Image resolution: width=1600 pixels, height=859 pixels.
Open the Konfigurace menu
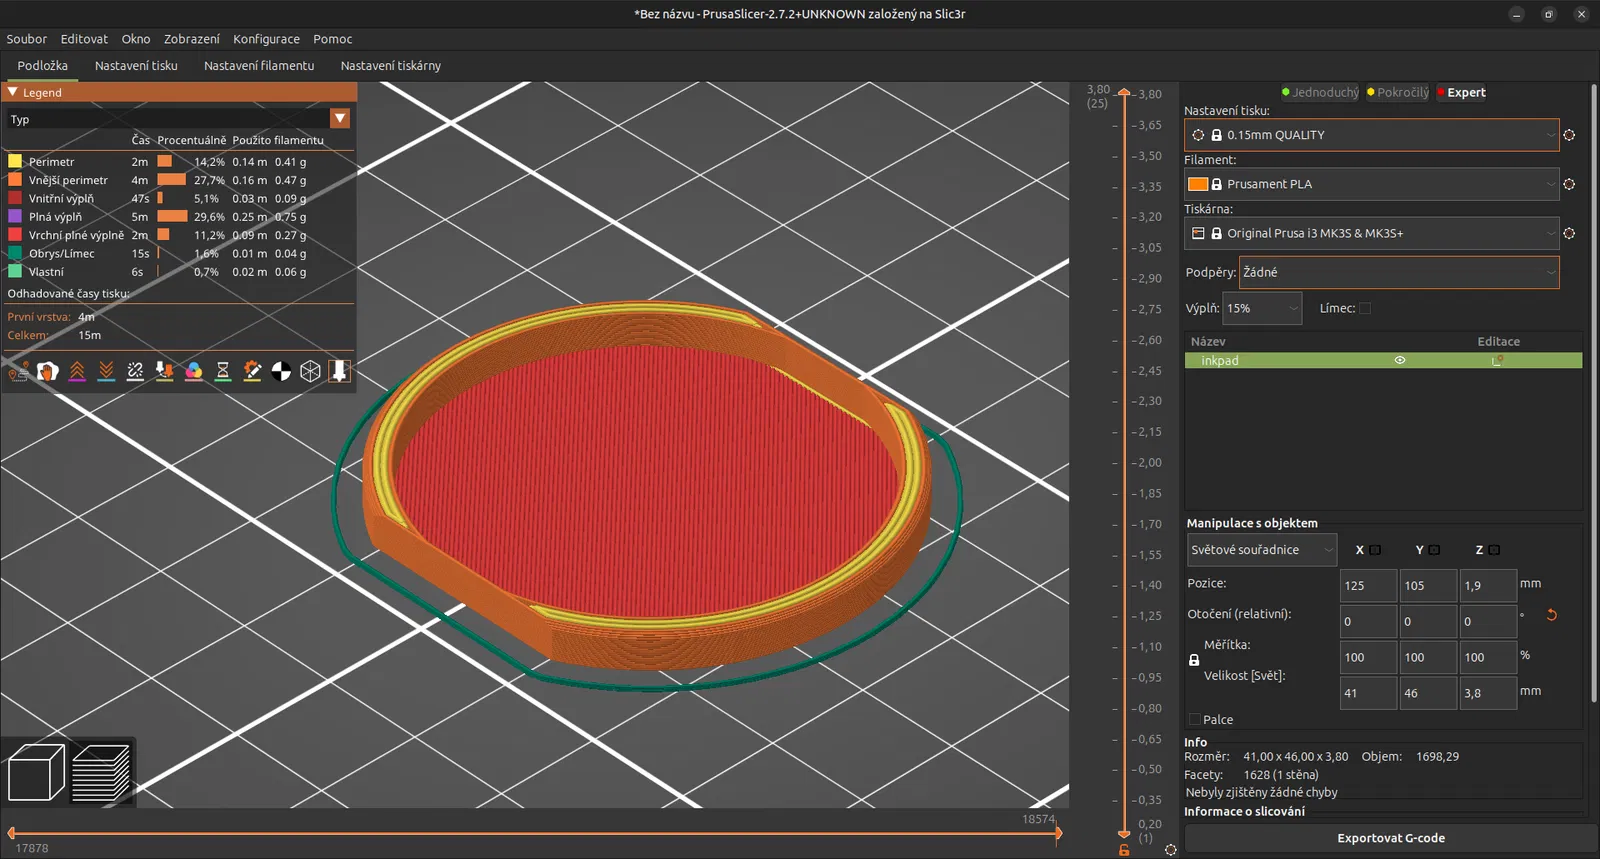point(266,39)
